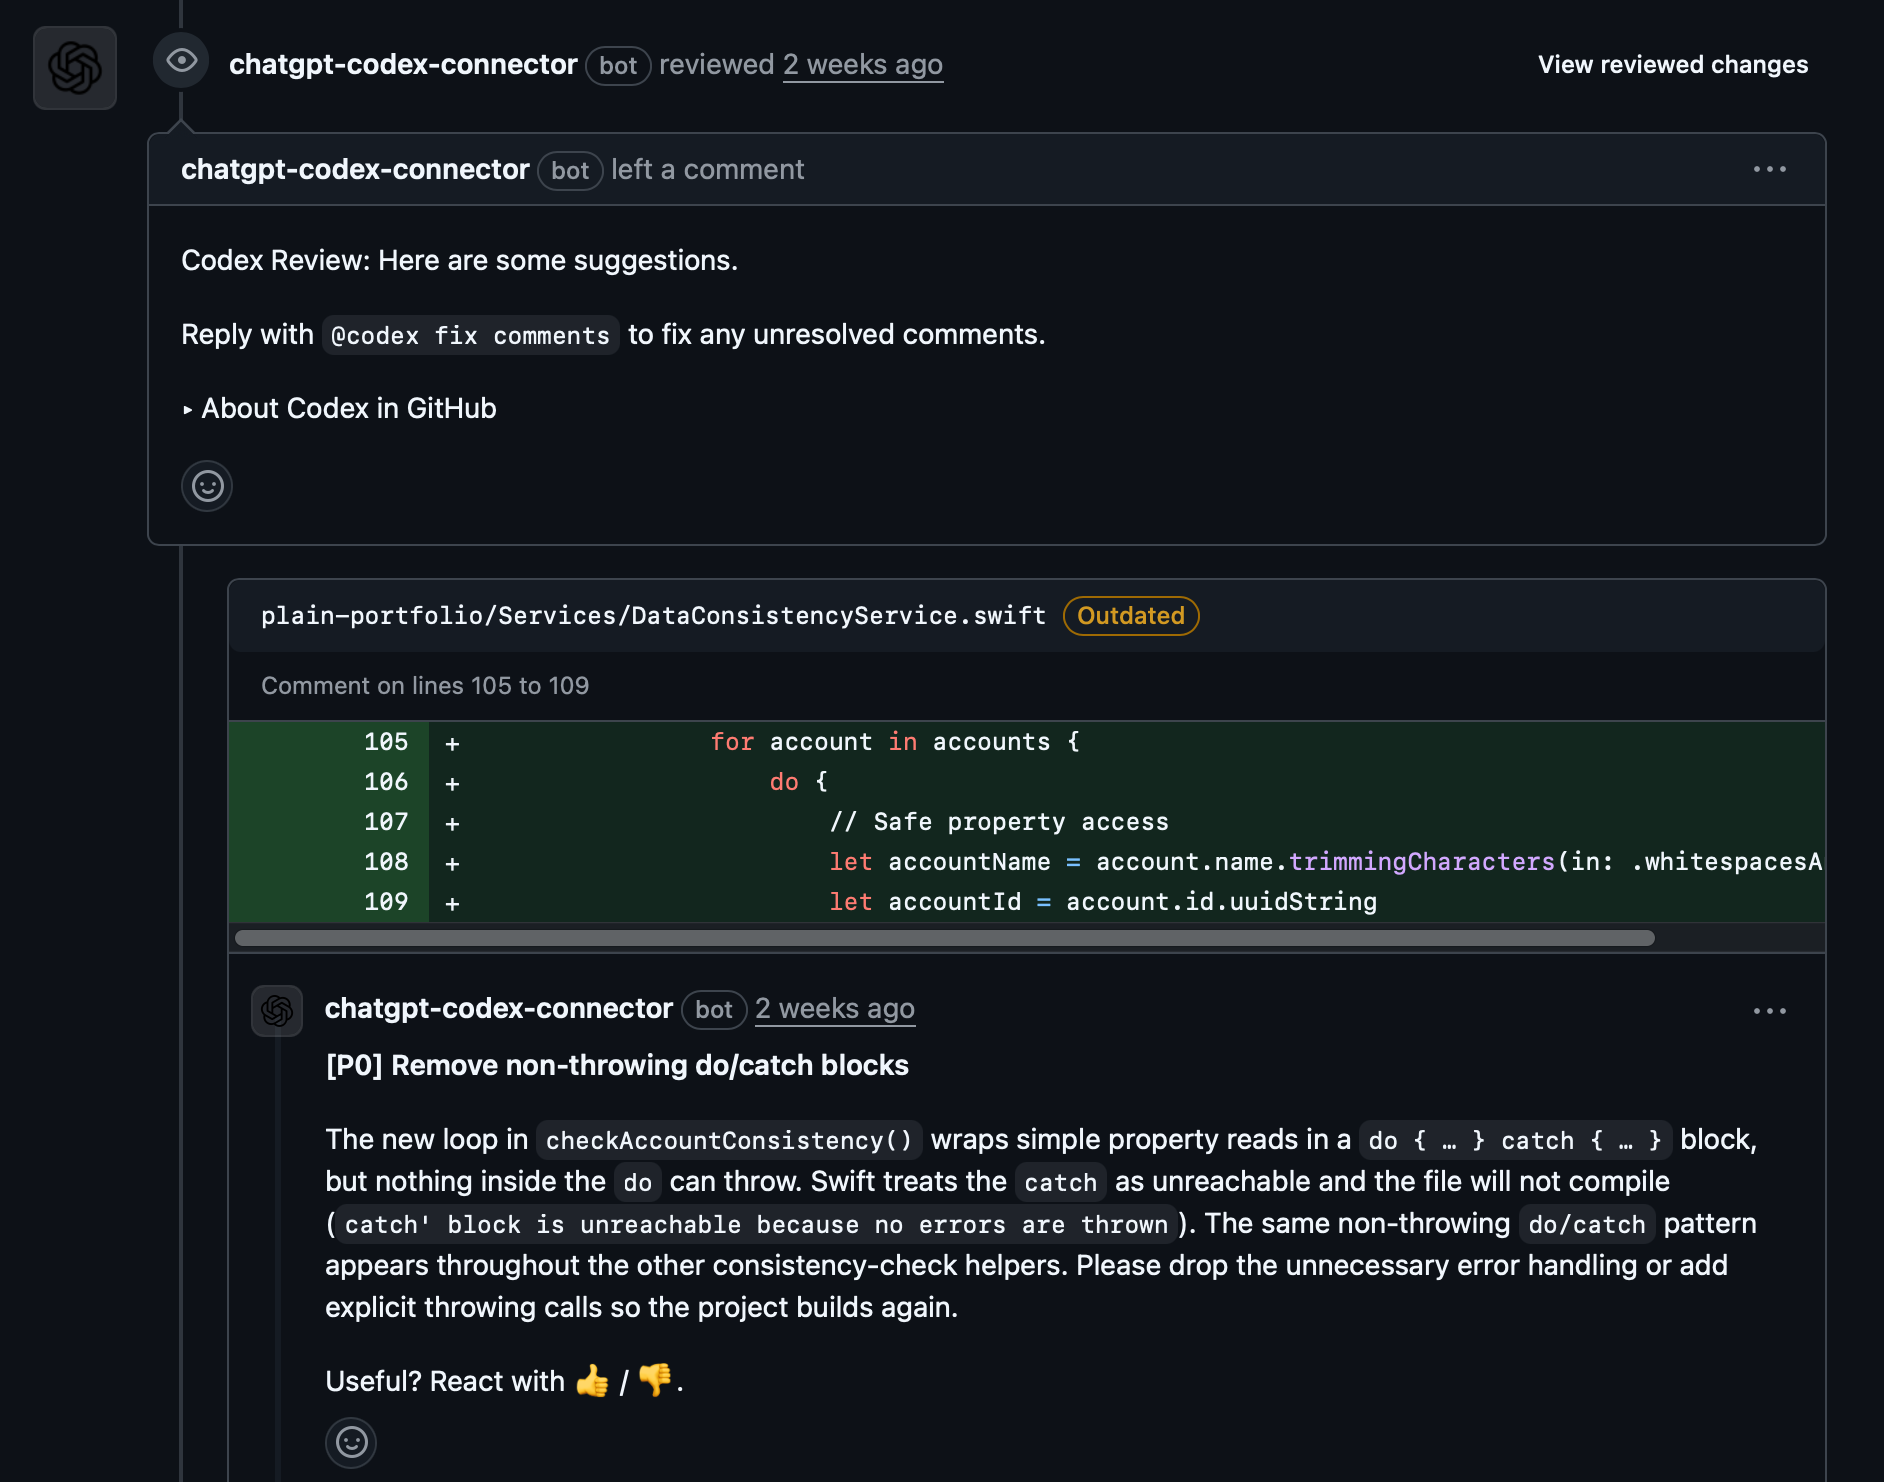Click chatgpt-codex-connector name on inline comment

click(498, 1009)
